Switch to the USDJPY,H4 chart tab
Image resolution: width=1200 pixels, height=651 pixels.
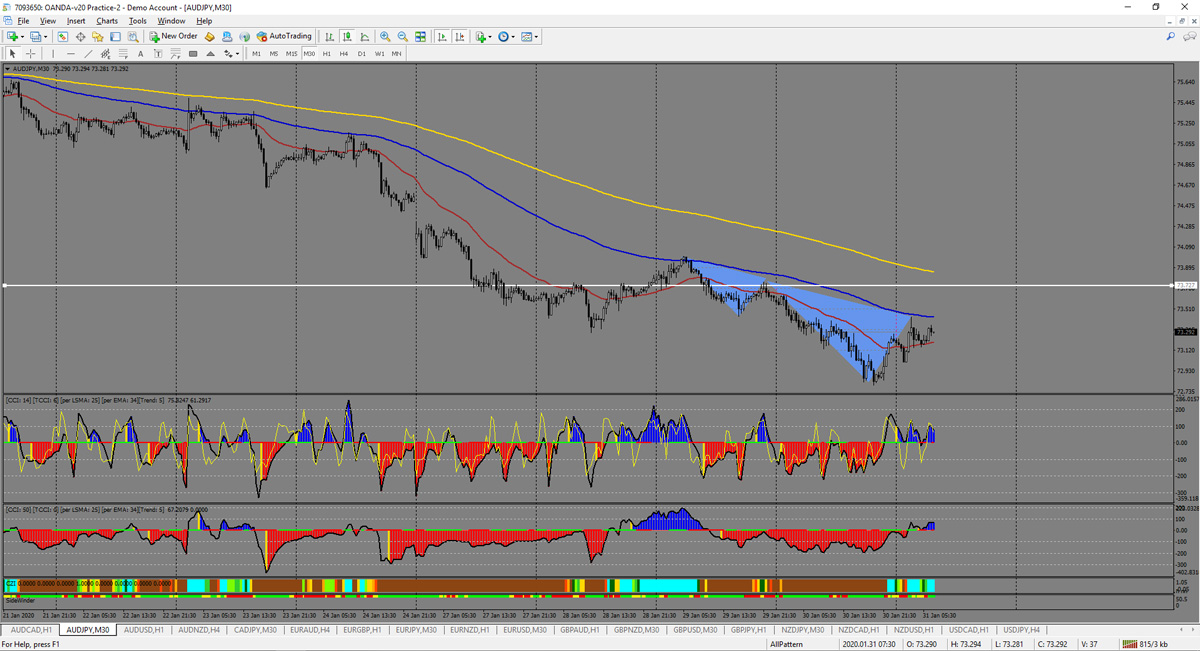(1022, 630)
